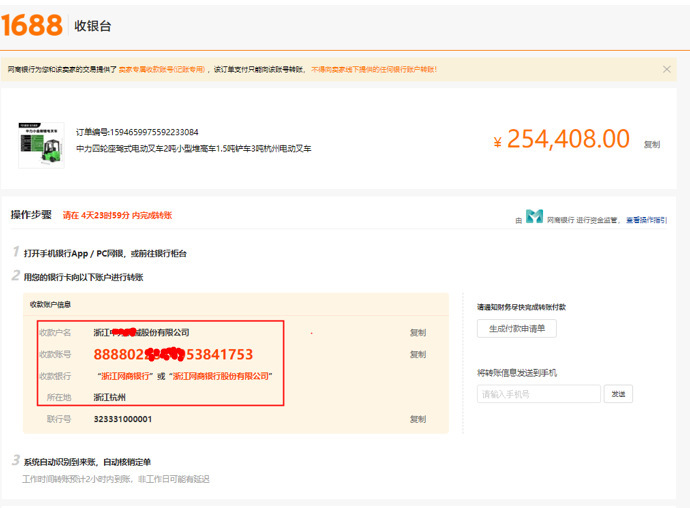Copy the payment amount 254,408.00

coord(651,144)
